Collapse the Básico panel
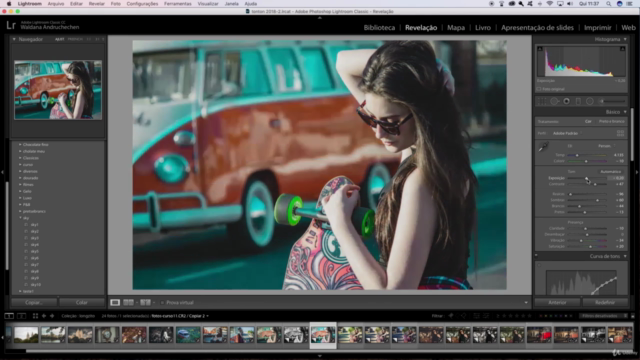 [x=625, y=112]
